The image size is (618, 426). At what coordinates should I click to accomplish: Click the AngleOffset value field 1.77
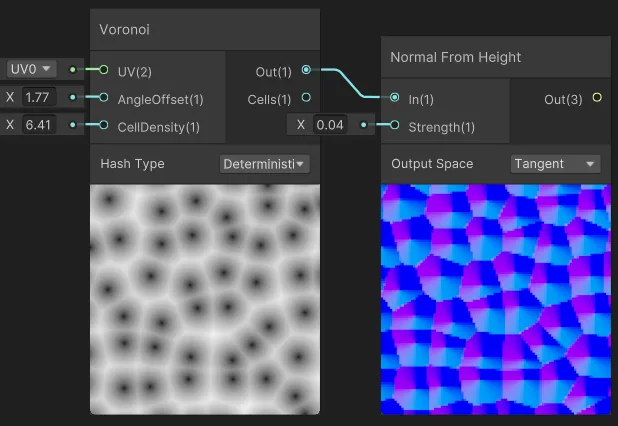click(39, 97)
